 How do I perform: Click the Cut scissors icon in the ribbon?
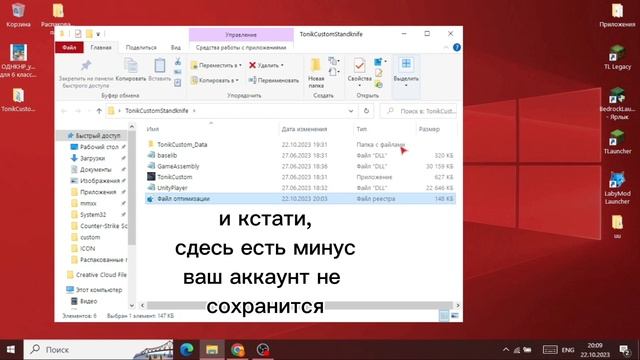coord(178,62)
